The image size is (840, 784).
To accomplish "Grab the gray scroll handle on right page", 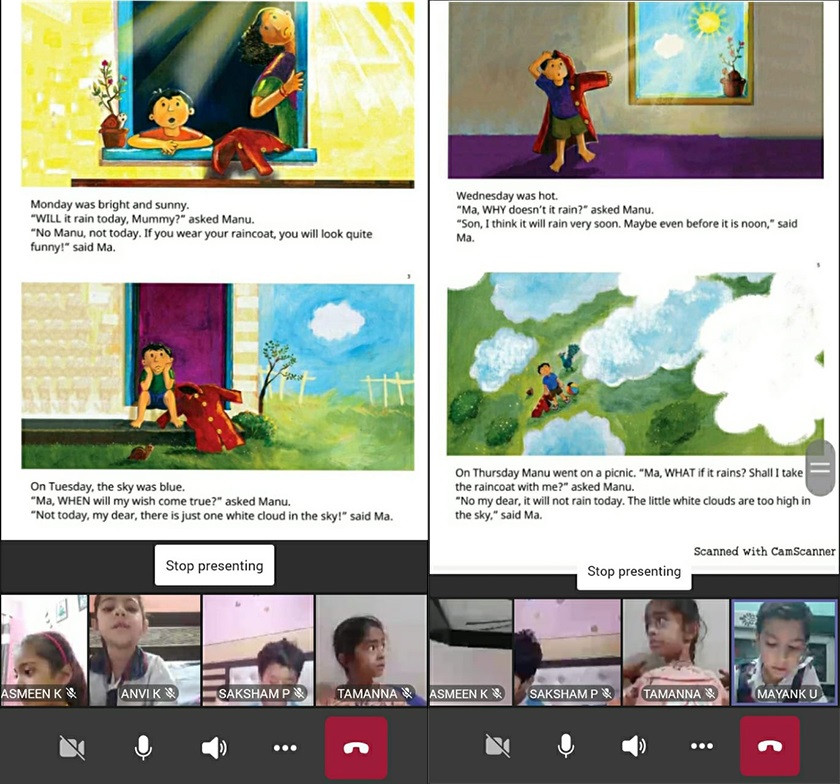I will coord(821,468).
